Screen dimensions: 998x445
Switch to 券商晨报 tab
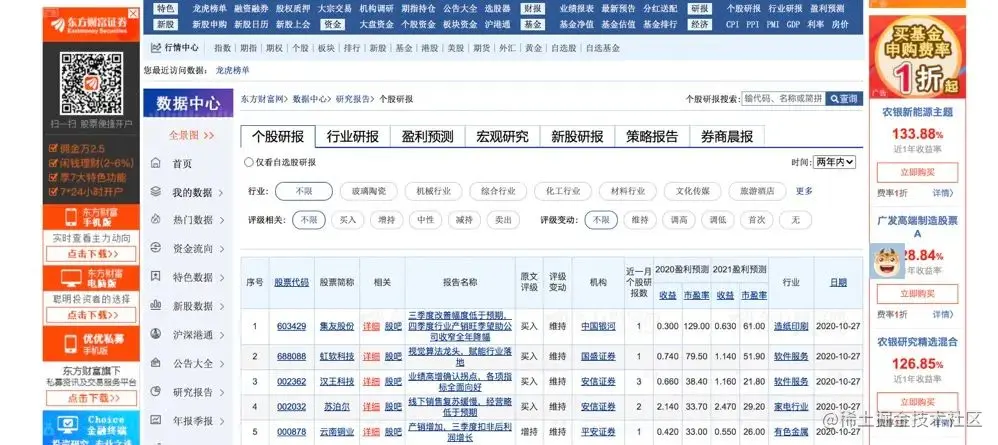727,136
